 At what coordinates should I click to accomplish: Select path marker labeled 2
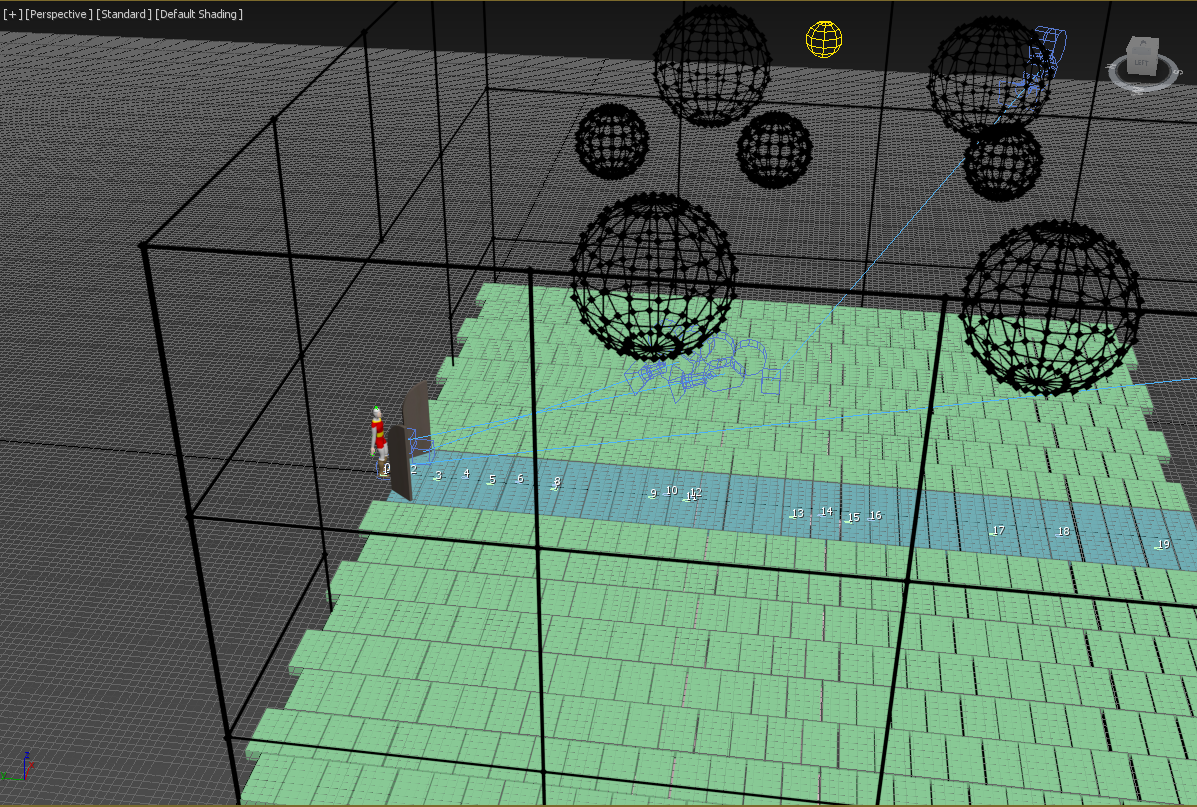[x=414, y=470]
